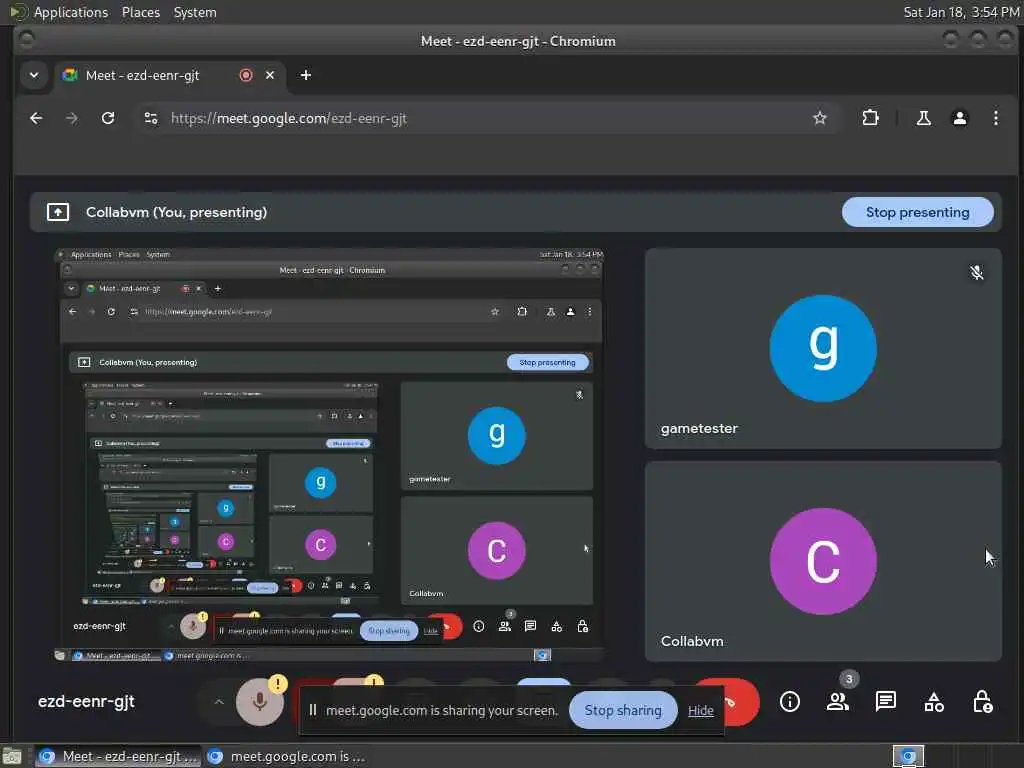Open Chromium labs flask icon

tap(923, 118)
